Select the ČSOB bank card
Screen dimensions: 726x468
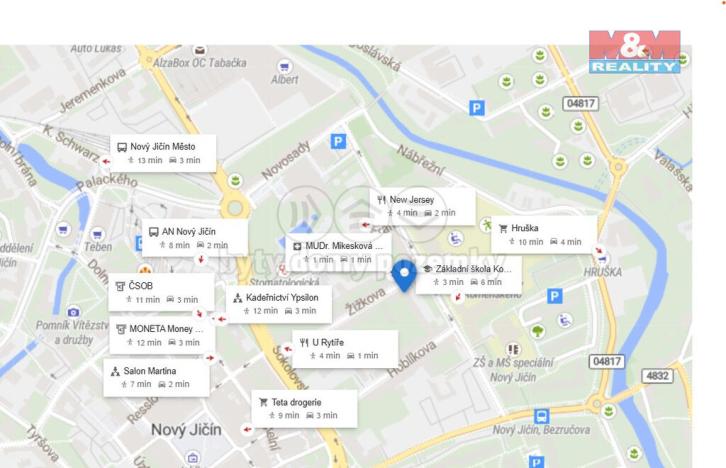coord(161,292)
